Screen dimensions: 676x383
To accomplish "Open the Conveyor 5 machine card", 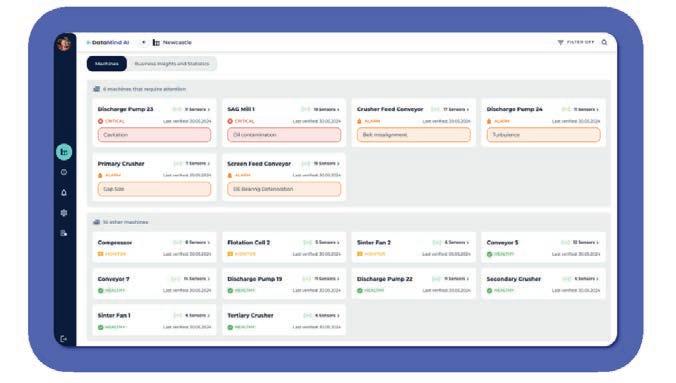I will [x=543, y=247].
